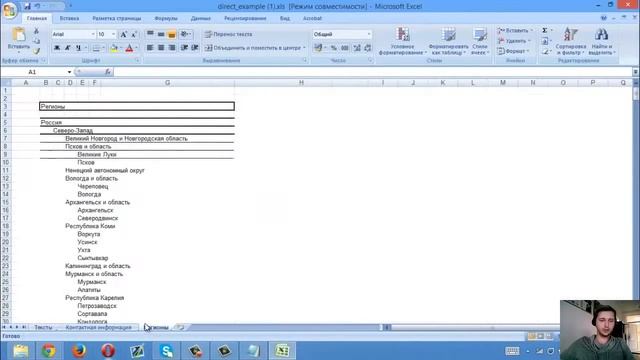Open the borders dropdown in font group
Screen dimensions: 640x360
(103, 48)
